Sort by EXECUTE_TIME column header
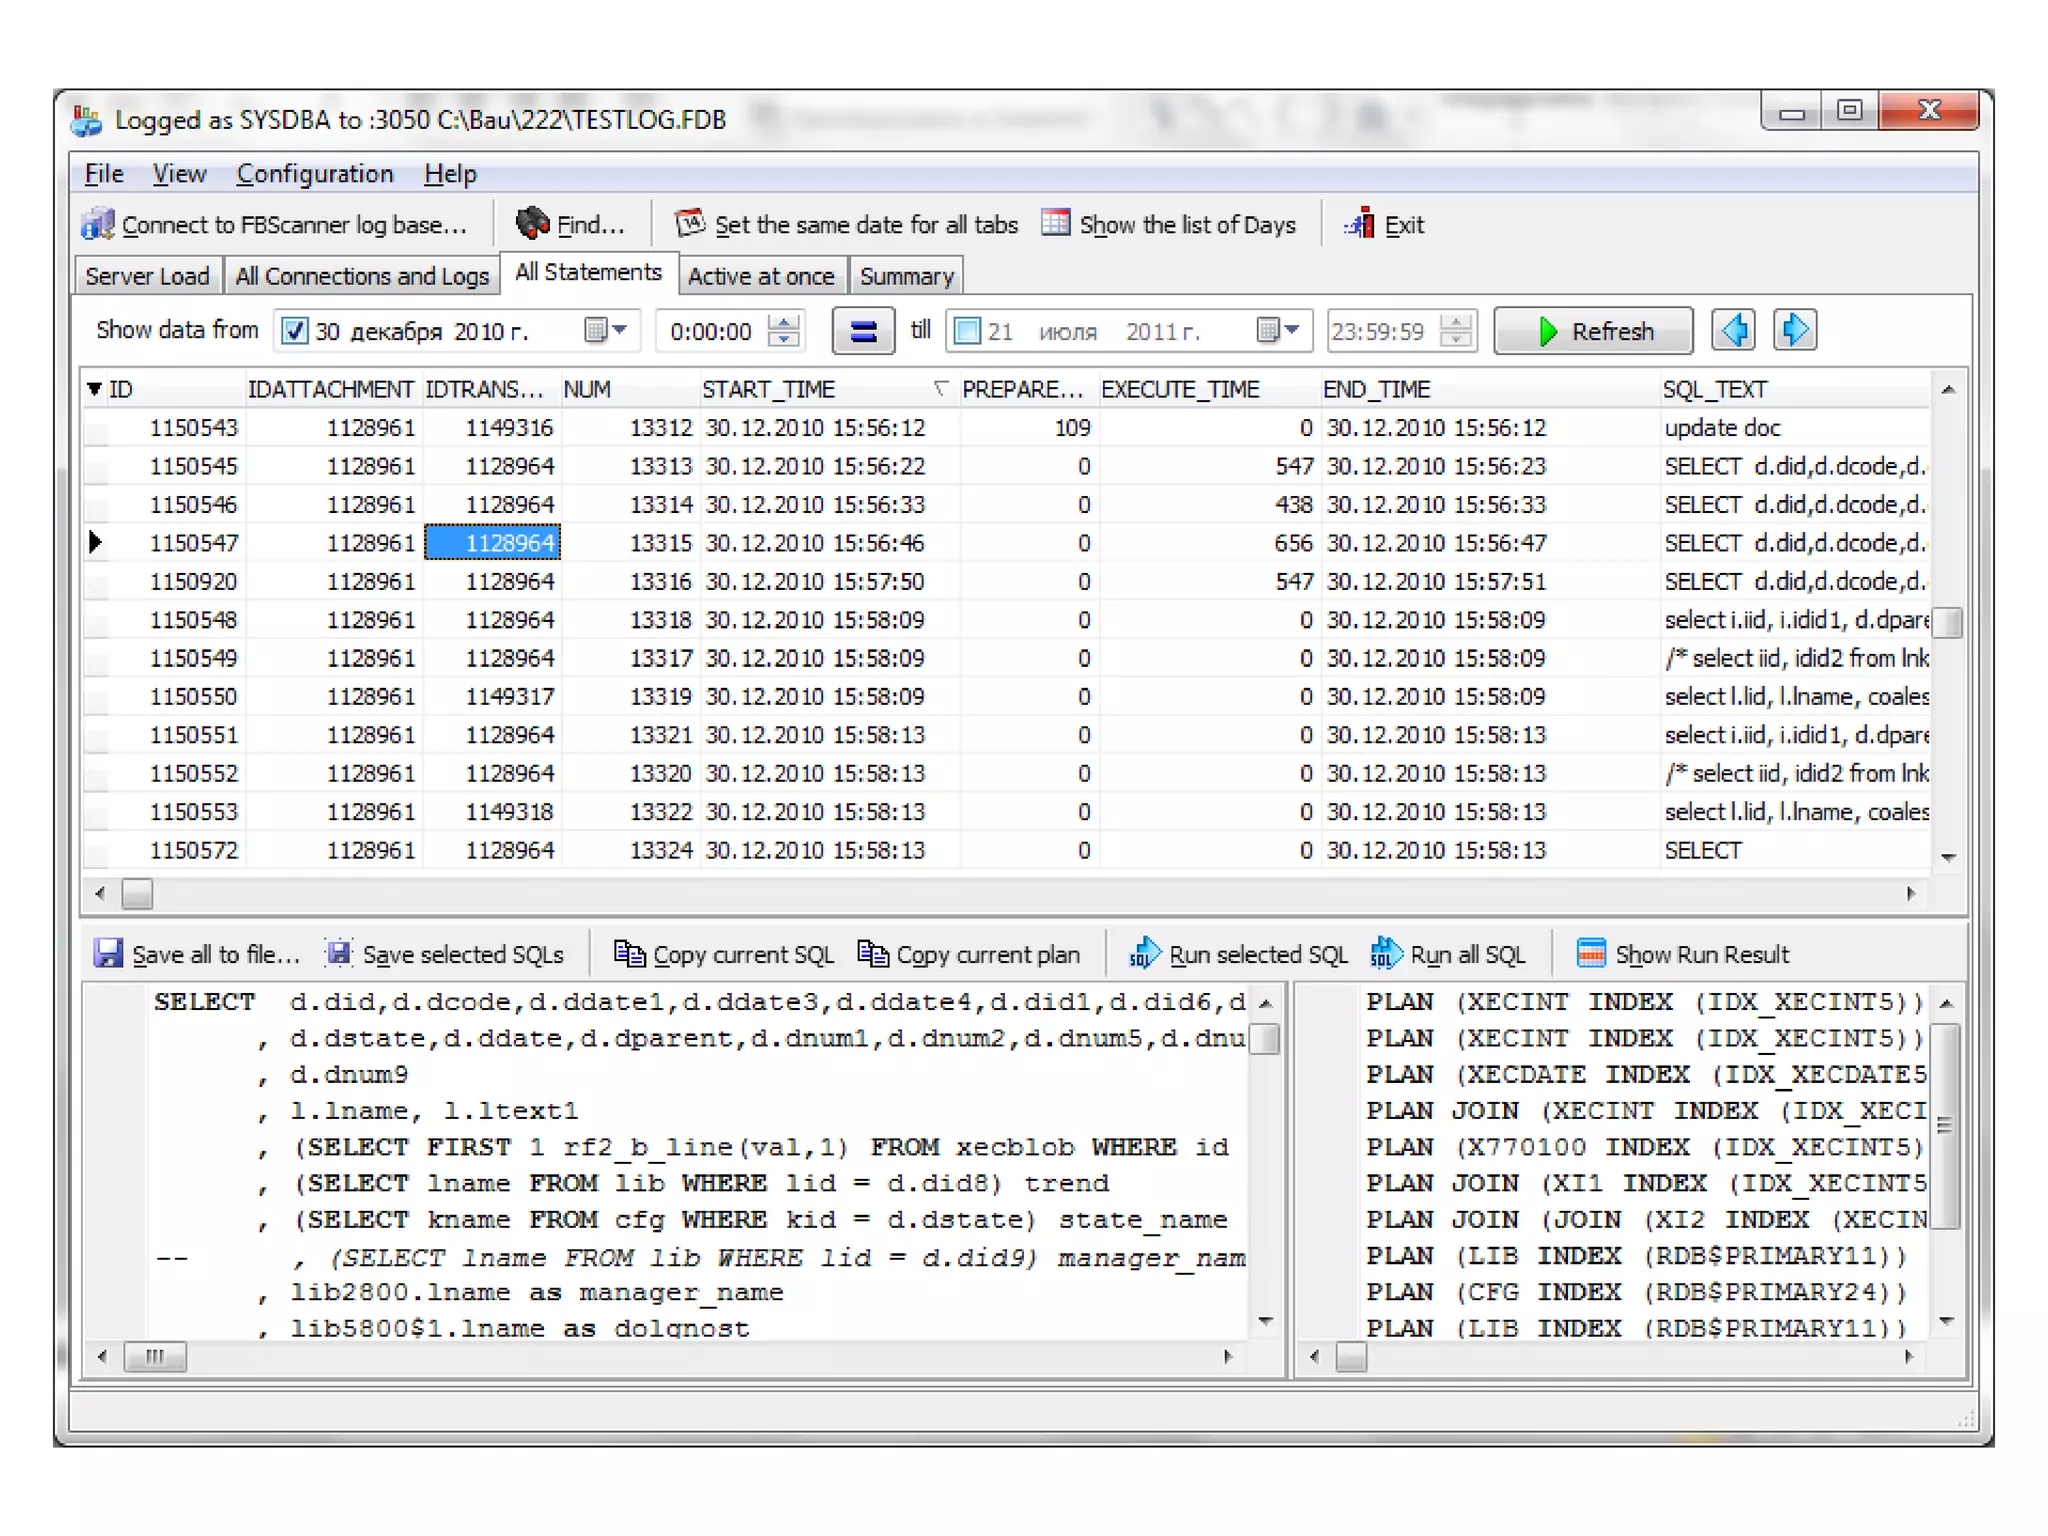Screen dimensions: 2048x1536 pyautogui.click(x=1208, y=389)
